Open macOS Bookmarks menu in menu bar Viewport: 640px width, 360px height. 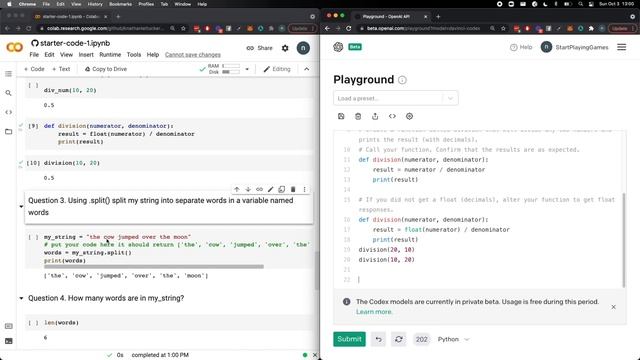pos(120,4)
